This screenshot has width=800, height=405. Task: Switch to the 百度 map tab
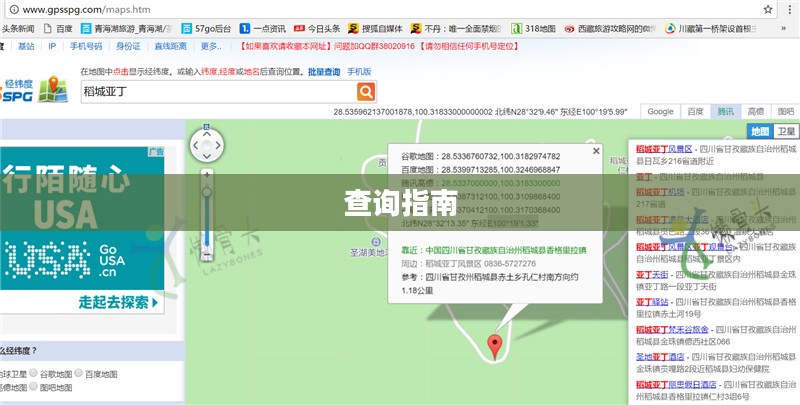point(695,111)
